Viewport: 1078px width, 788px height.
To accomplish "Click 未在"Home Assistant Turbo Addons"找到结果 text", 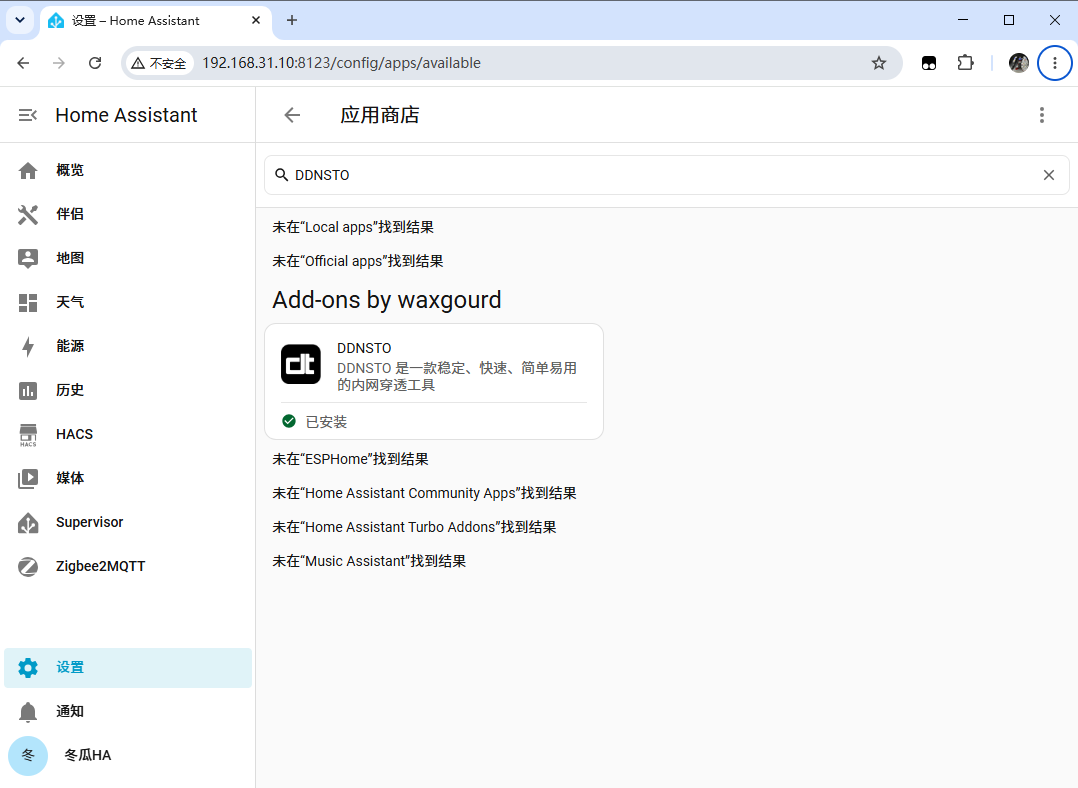I will tap(414, 527).
